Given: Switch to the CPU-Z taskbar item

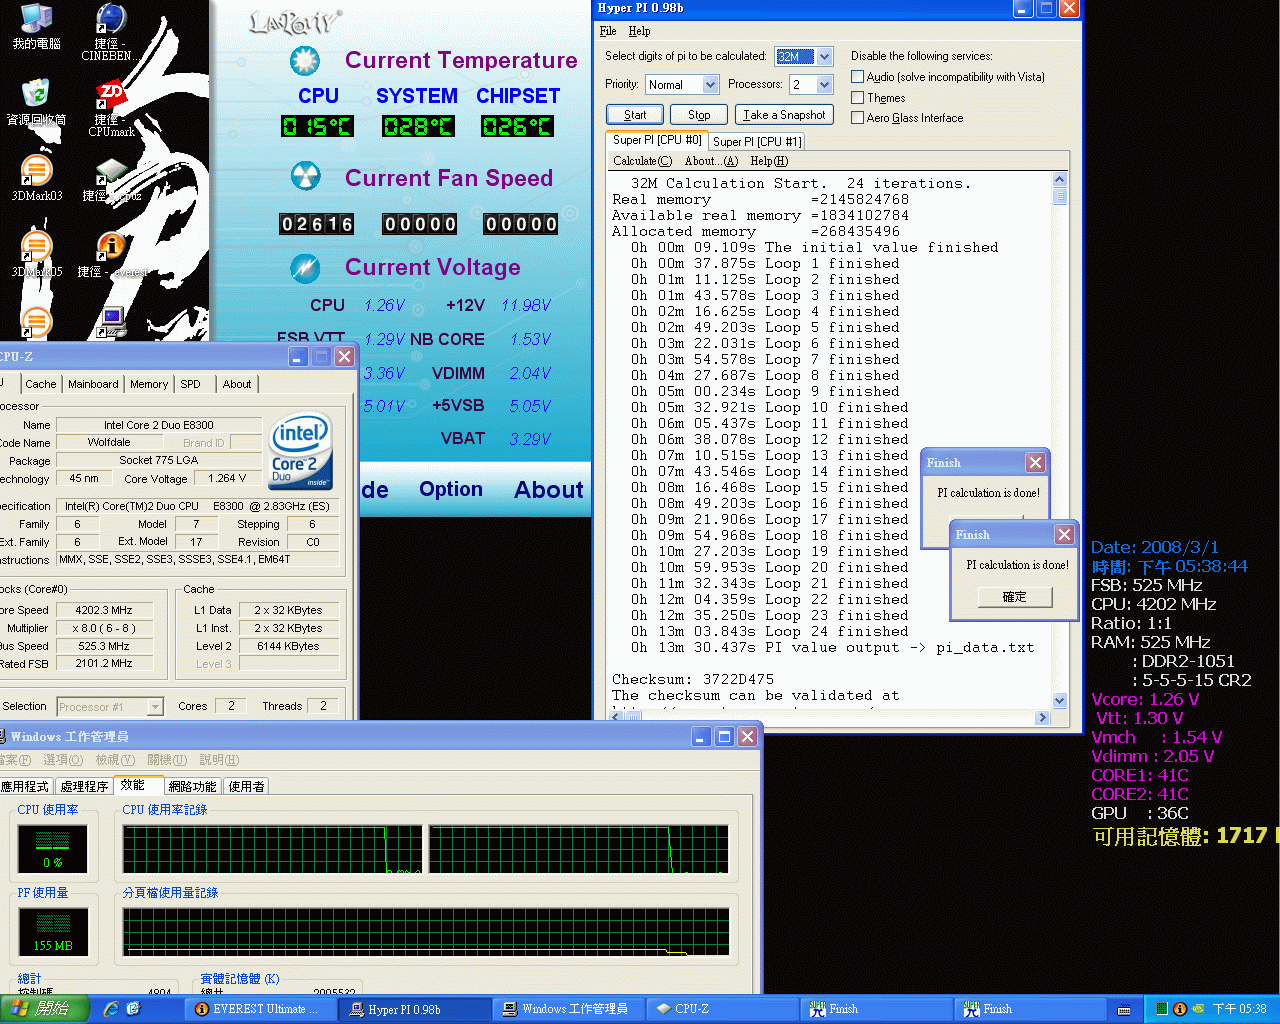Looking at the screenshot, I should (722, 1009).
